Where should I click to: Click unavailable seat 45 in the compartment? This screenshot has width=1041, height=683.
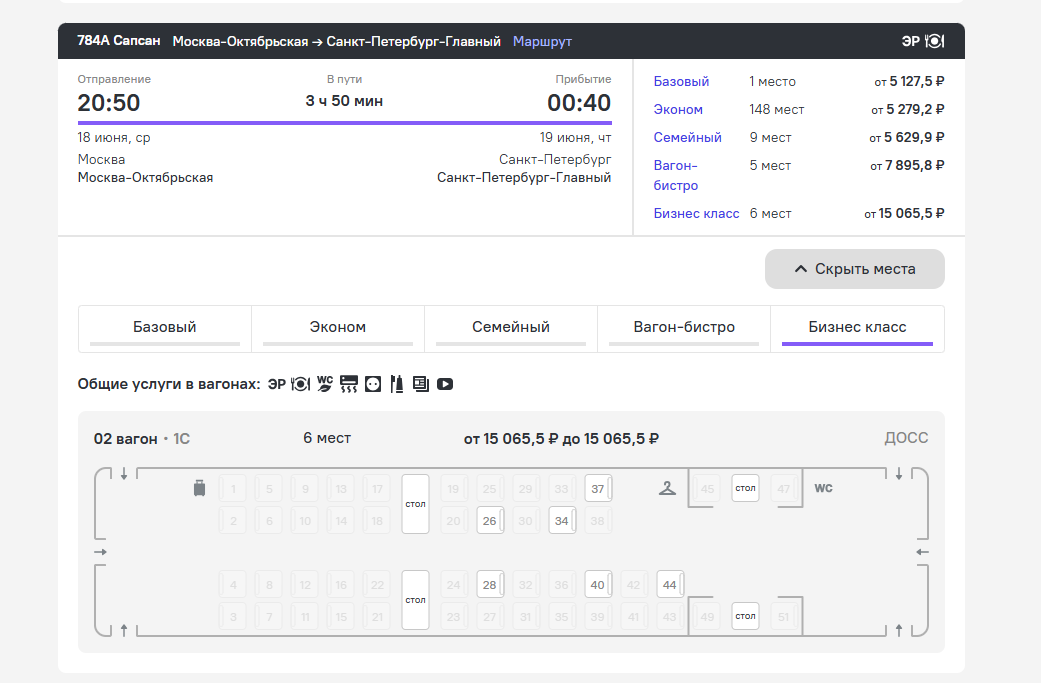(x=707, y=489)
